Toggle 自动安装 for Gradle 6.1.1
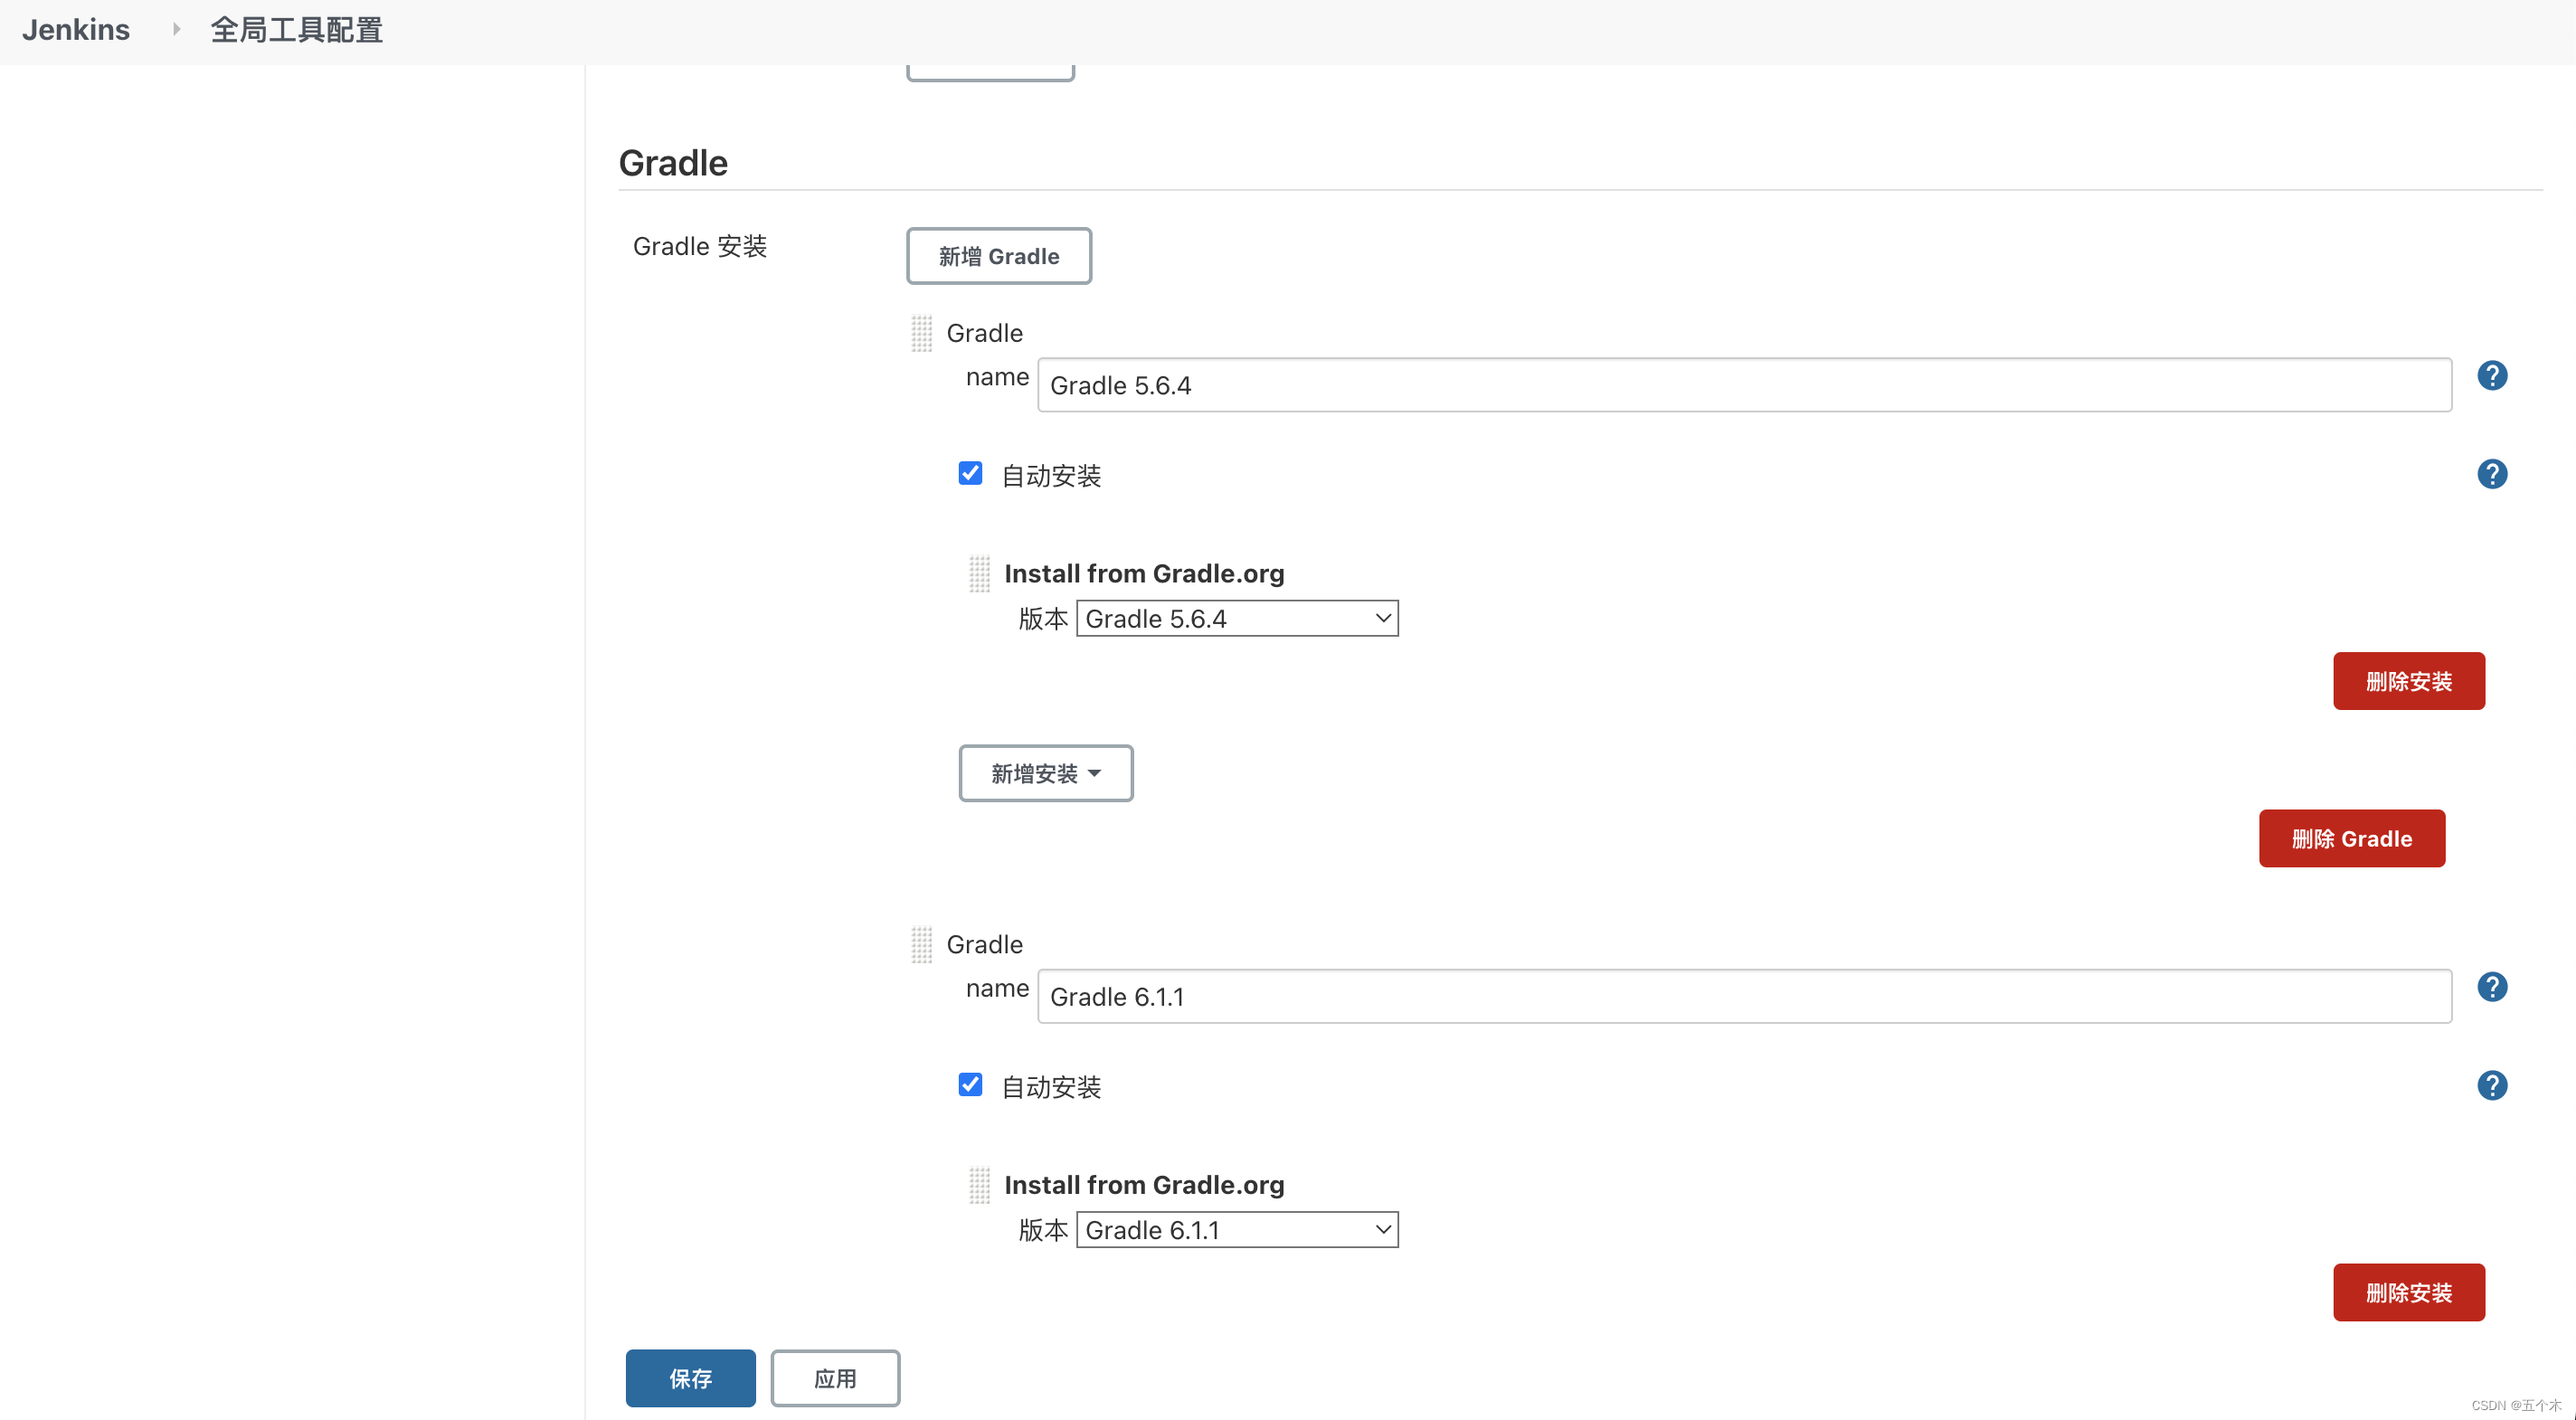This screenshot has height=1420, width=2576. point(970,1085)
